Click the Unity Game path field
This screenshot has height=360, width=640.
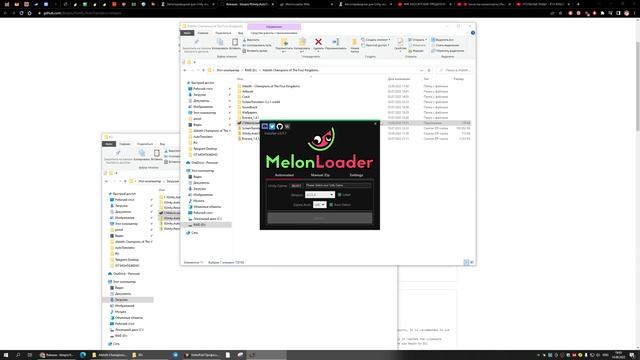tap(338, 185)
